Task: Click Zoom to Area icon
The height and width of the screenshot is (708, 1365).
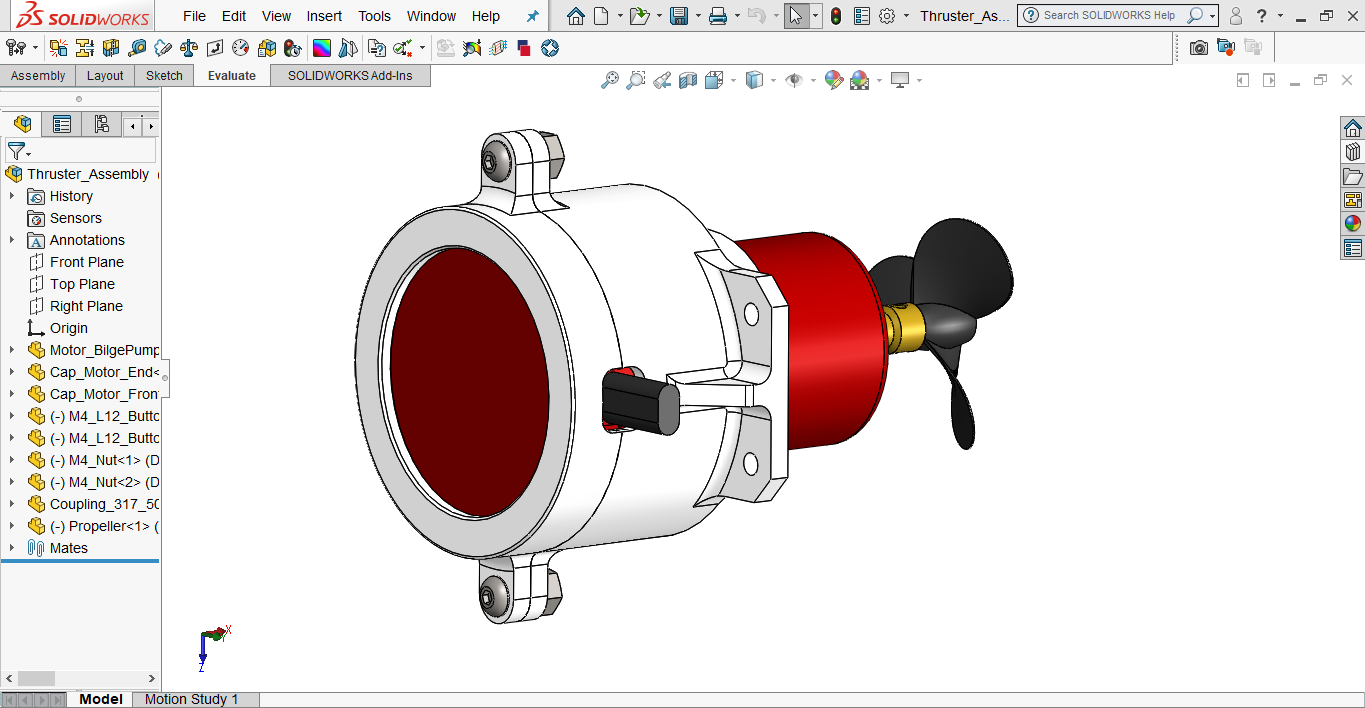Action: point(635,81)
